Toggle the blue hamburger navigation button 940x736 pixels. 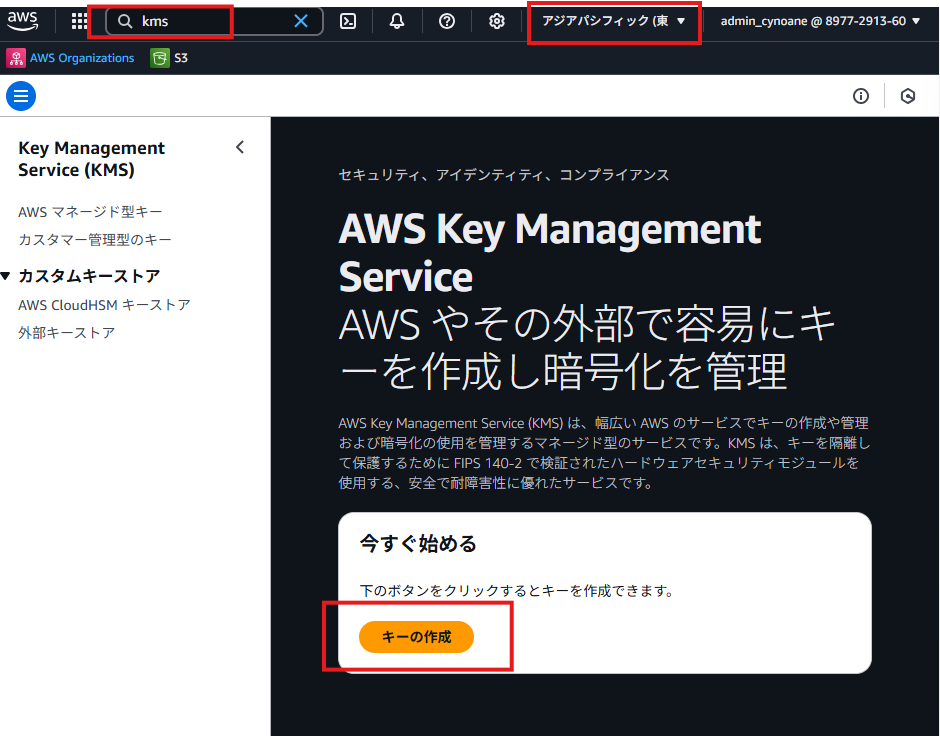click(21, 96)
